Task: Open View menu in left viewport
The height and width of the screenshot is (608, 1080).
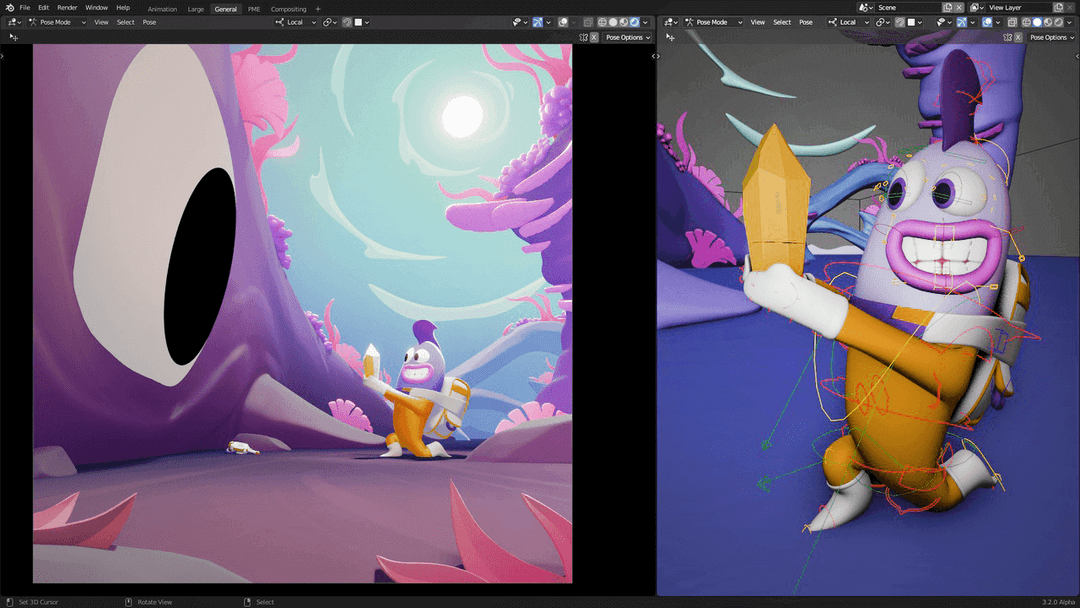Action: pyautogui.click(x=101, y=22)
